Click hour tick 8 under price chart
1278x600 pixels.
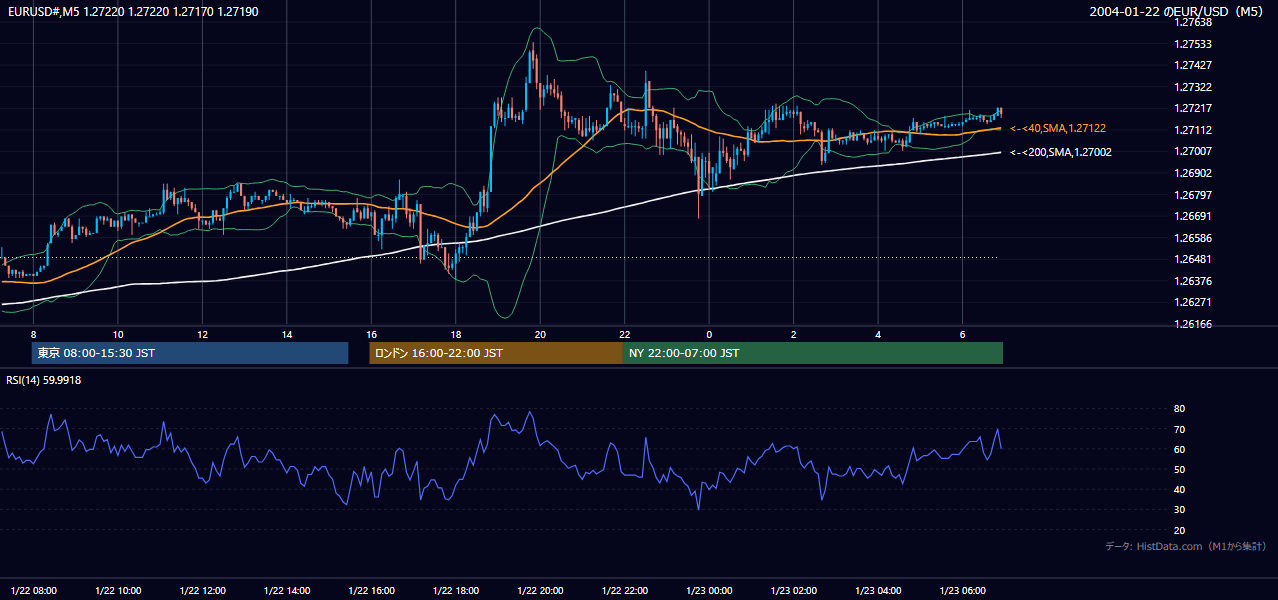(x=34, y=334)
